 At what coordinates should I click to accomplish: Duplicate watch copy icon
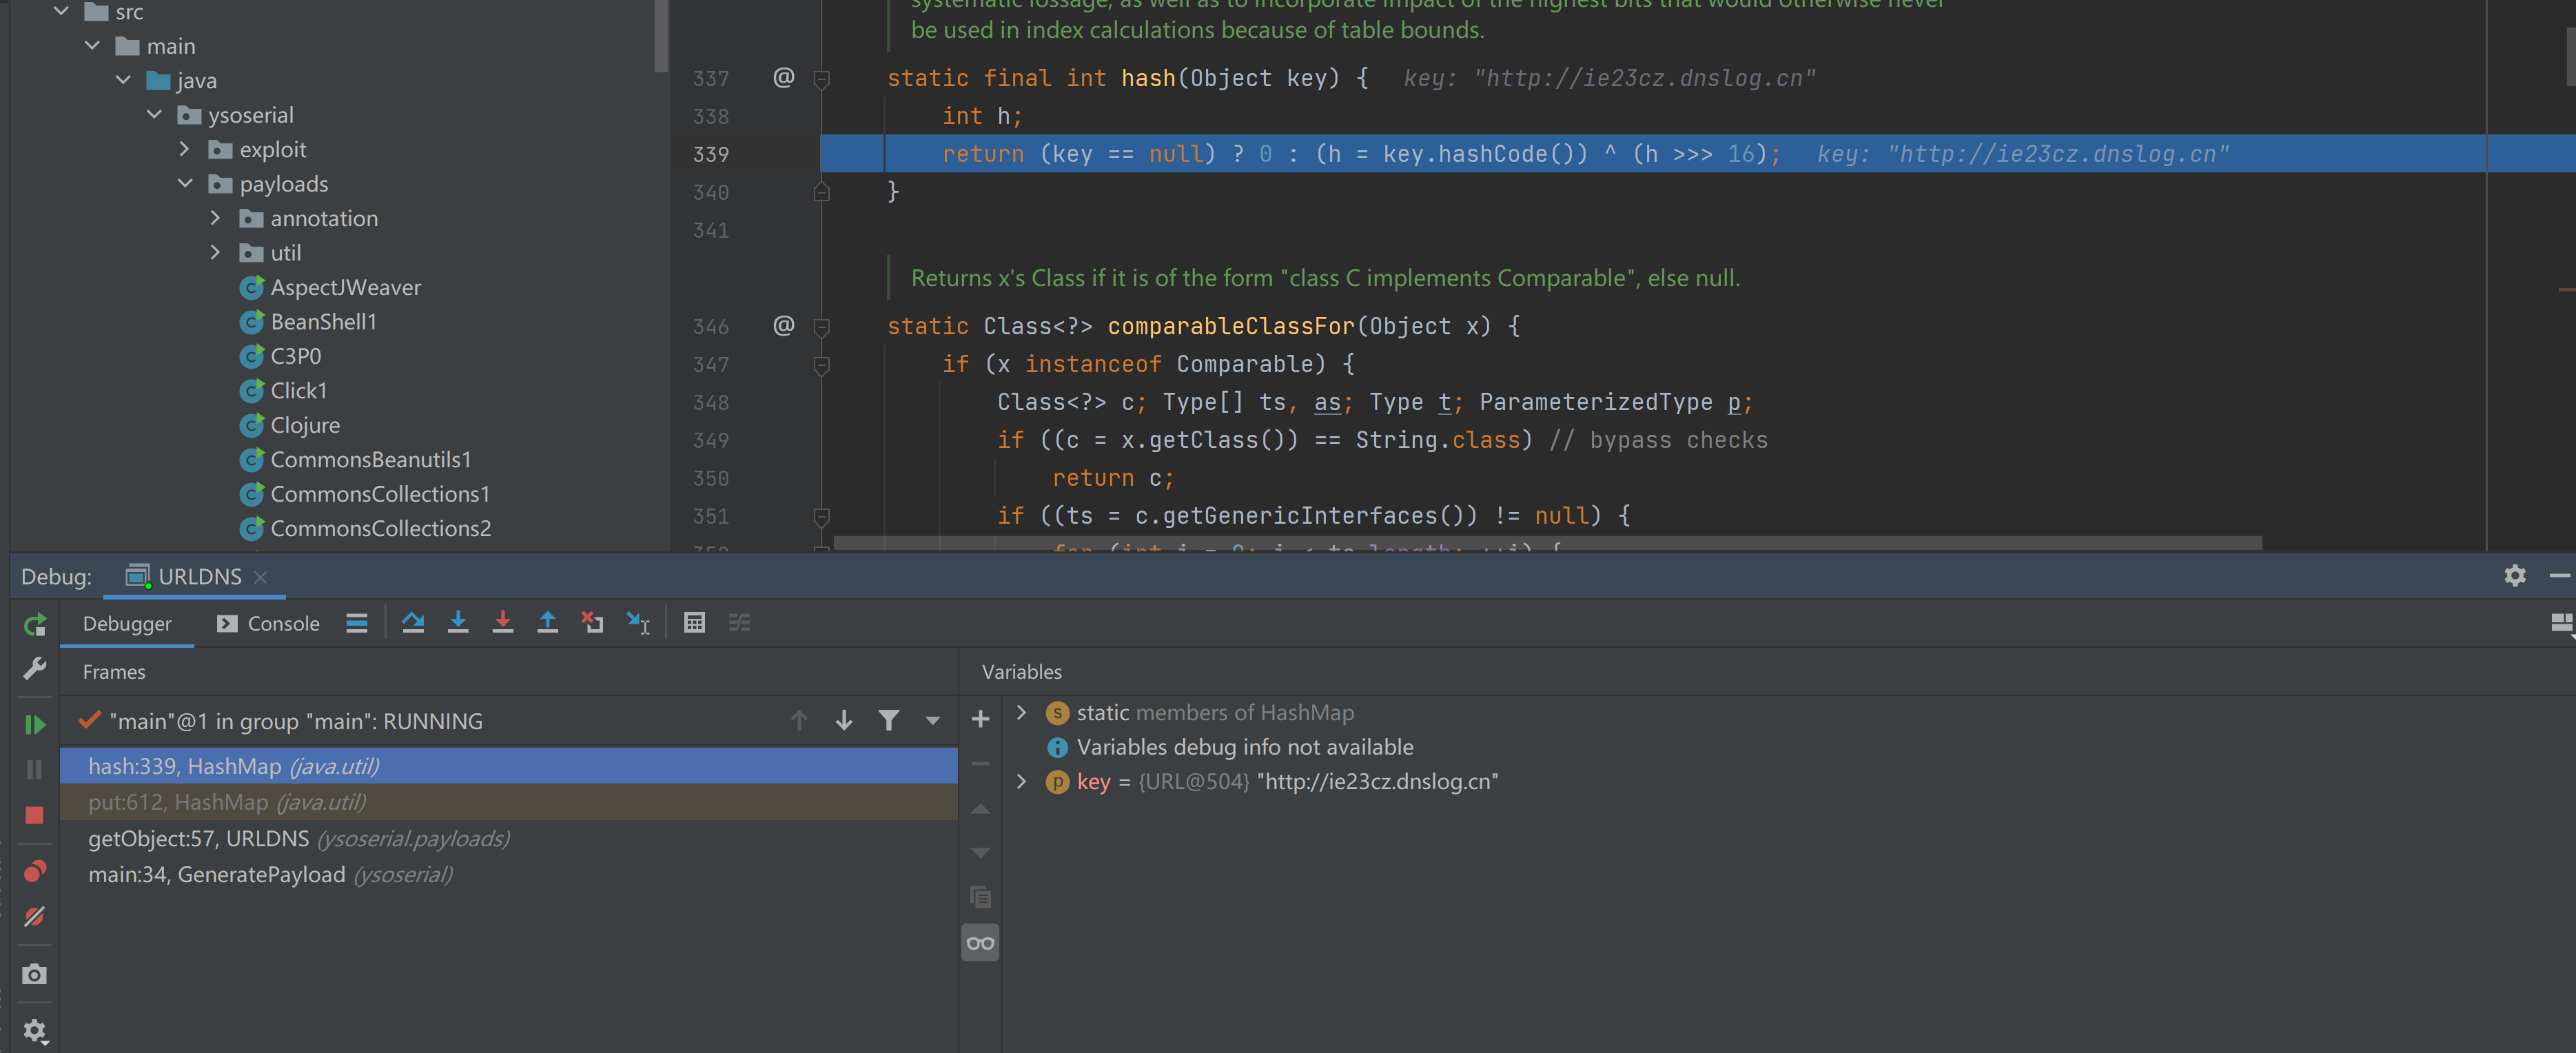[x=981, y=898]
